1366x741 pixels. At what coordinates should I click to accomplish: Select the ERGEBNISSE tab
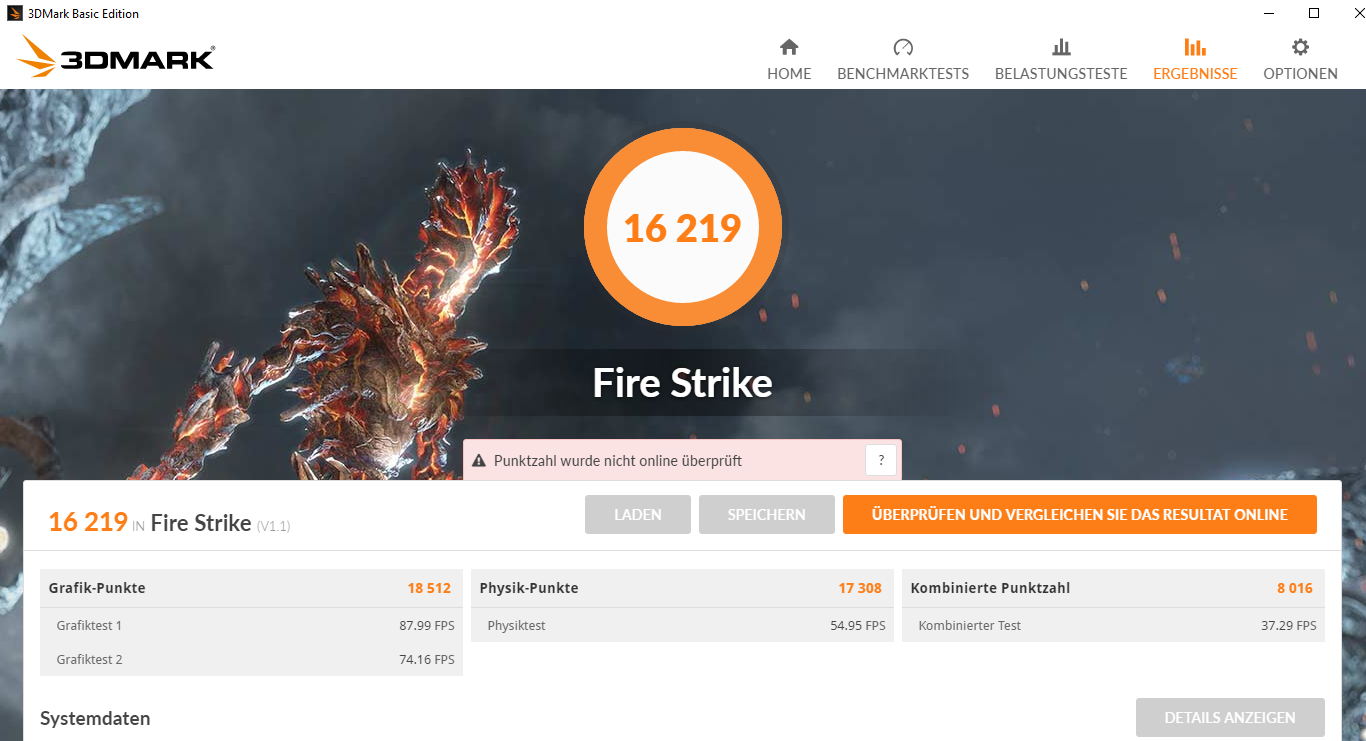[1195, 60]
